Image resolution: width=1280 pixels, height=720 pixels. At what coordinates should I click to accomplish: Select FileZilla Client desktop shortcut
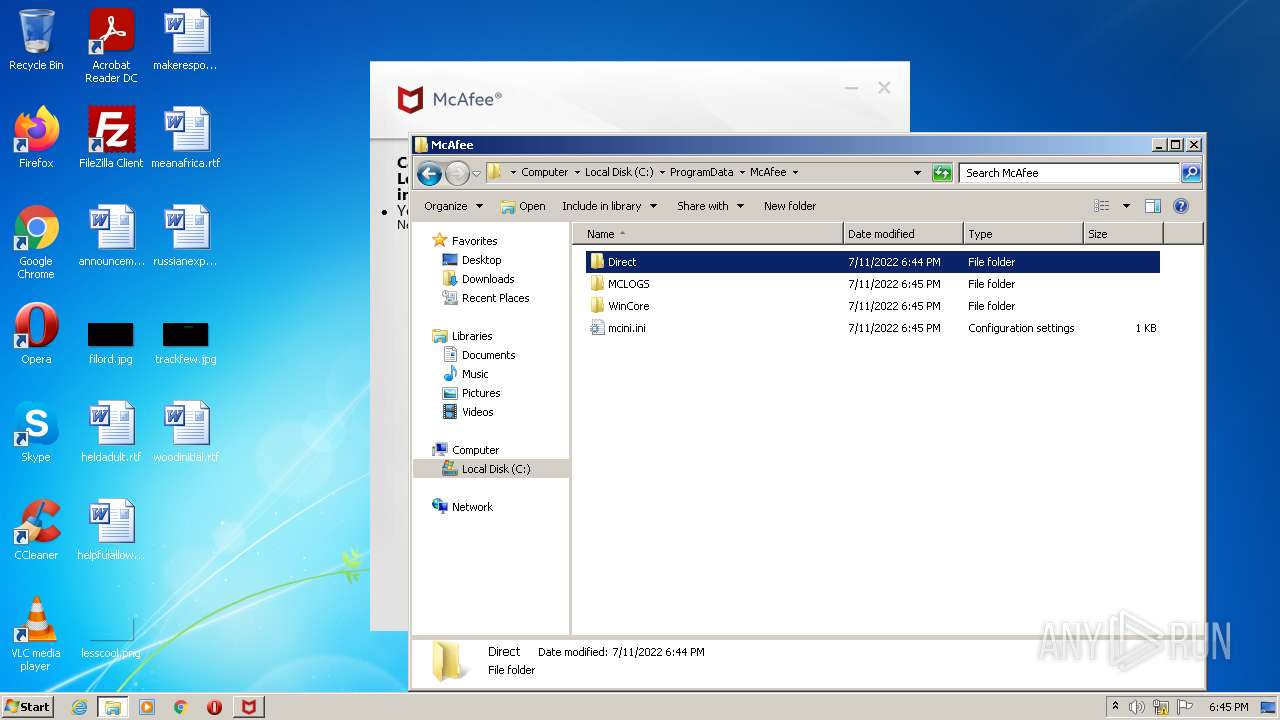111,138
